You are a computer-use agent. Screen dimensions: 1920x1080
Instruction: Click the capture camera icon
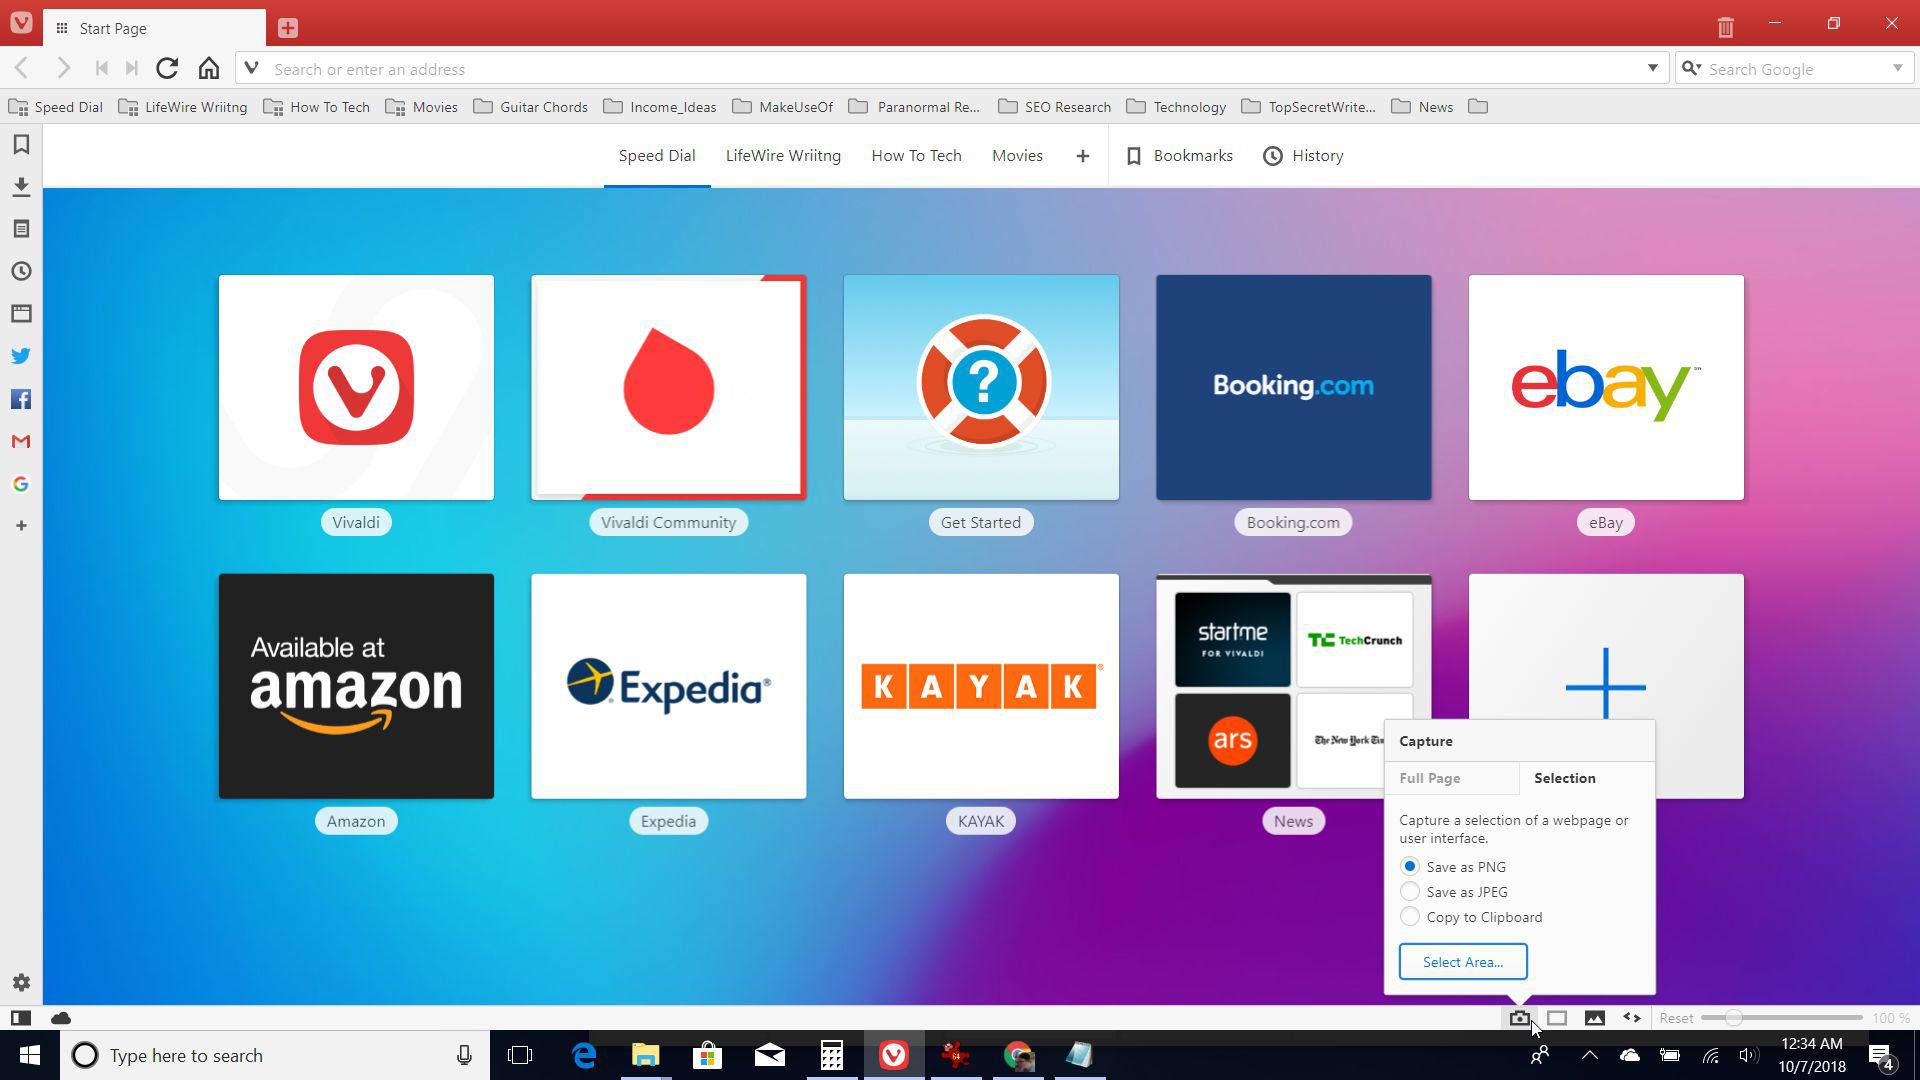[1519, 1018]
